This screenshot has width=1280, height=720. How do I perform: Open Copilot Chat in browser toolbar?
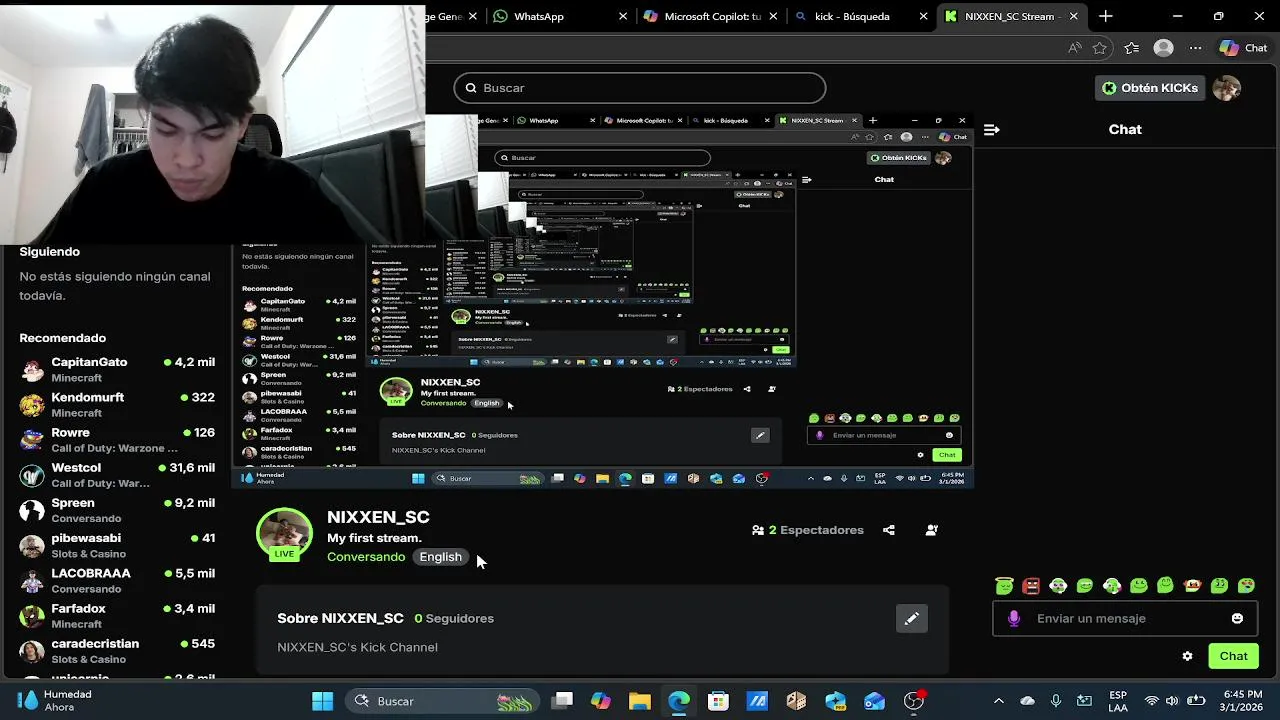point(1243,48)
